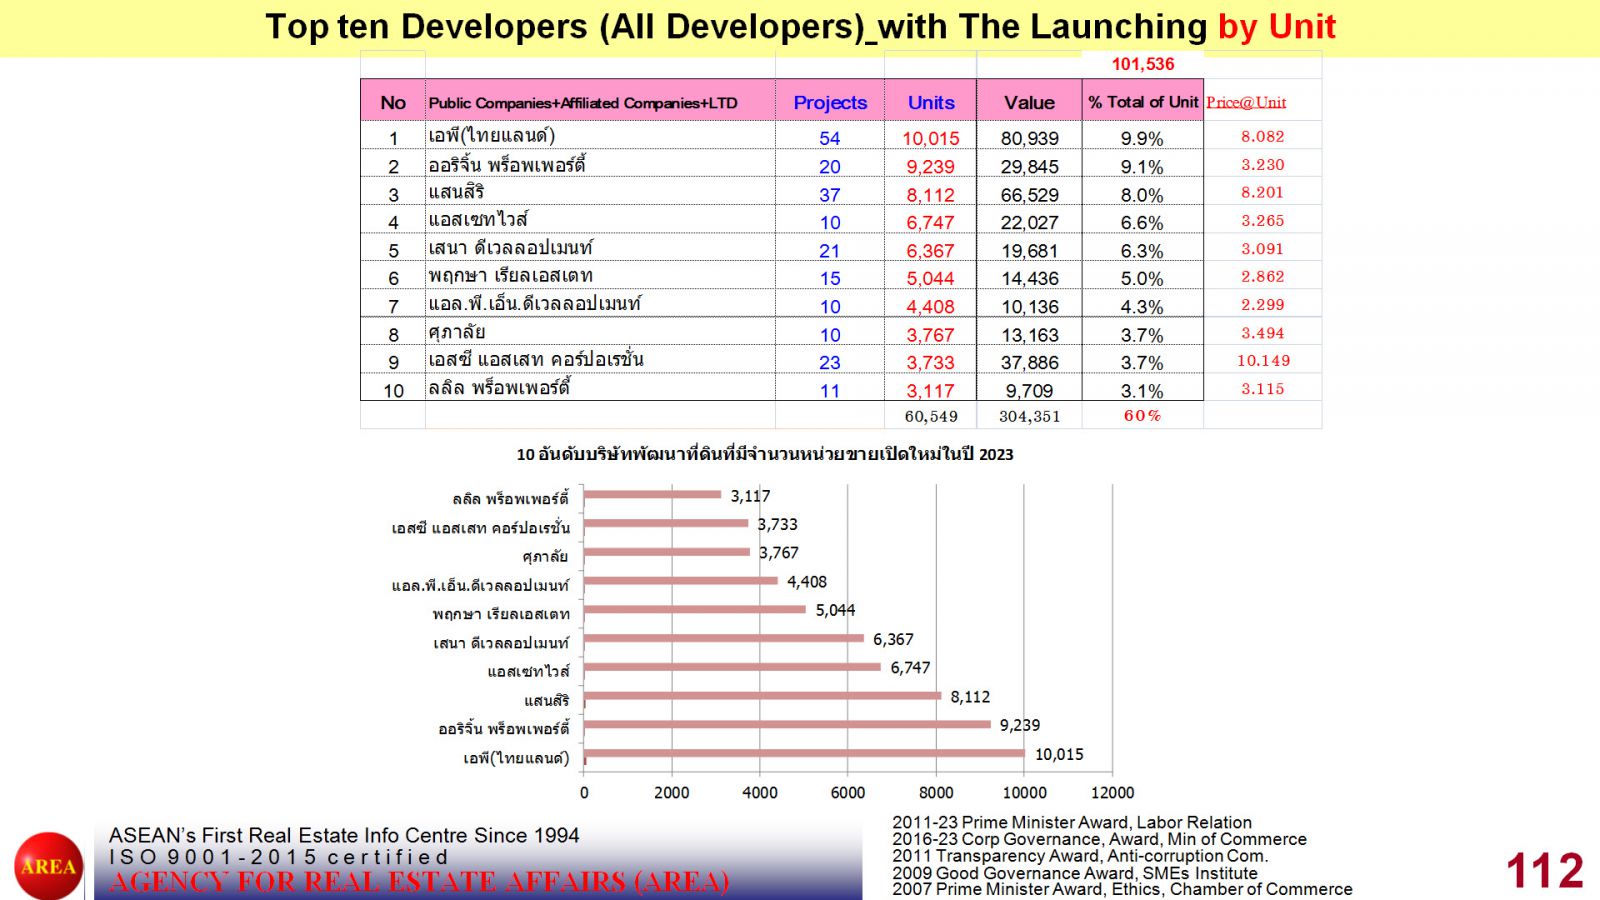Click value cell 19,681
Viewport: 1600px width, 900px height.
pos(1030,250)
